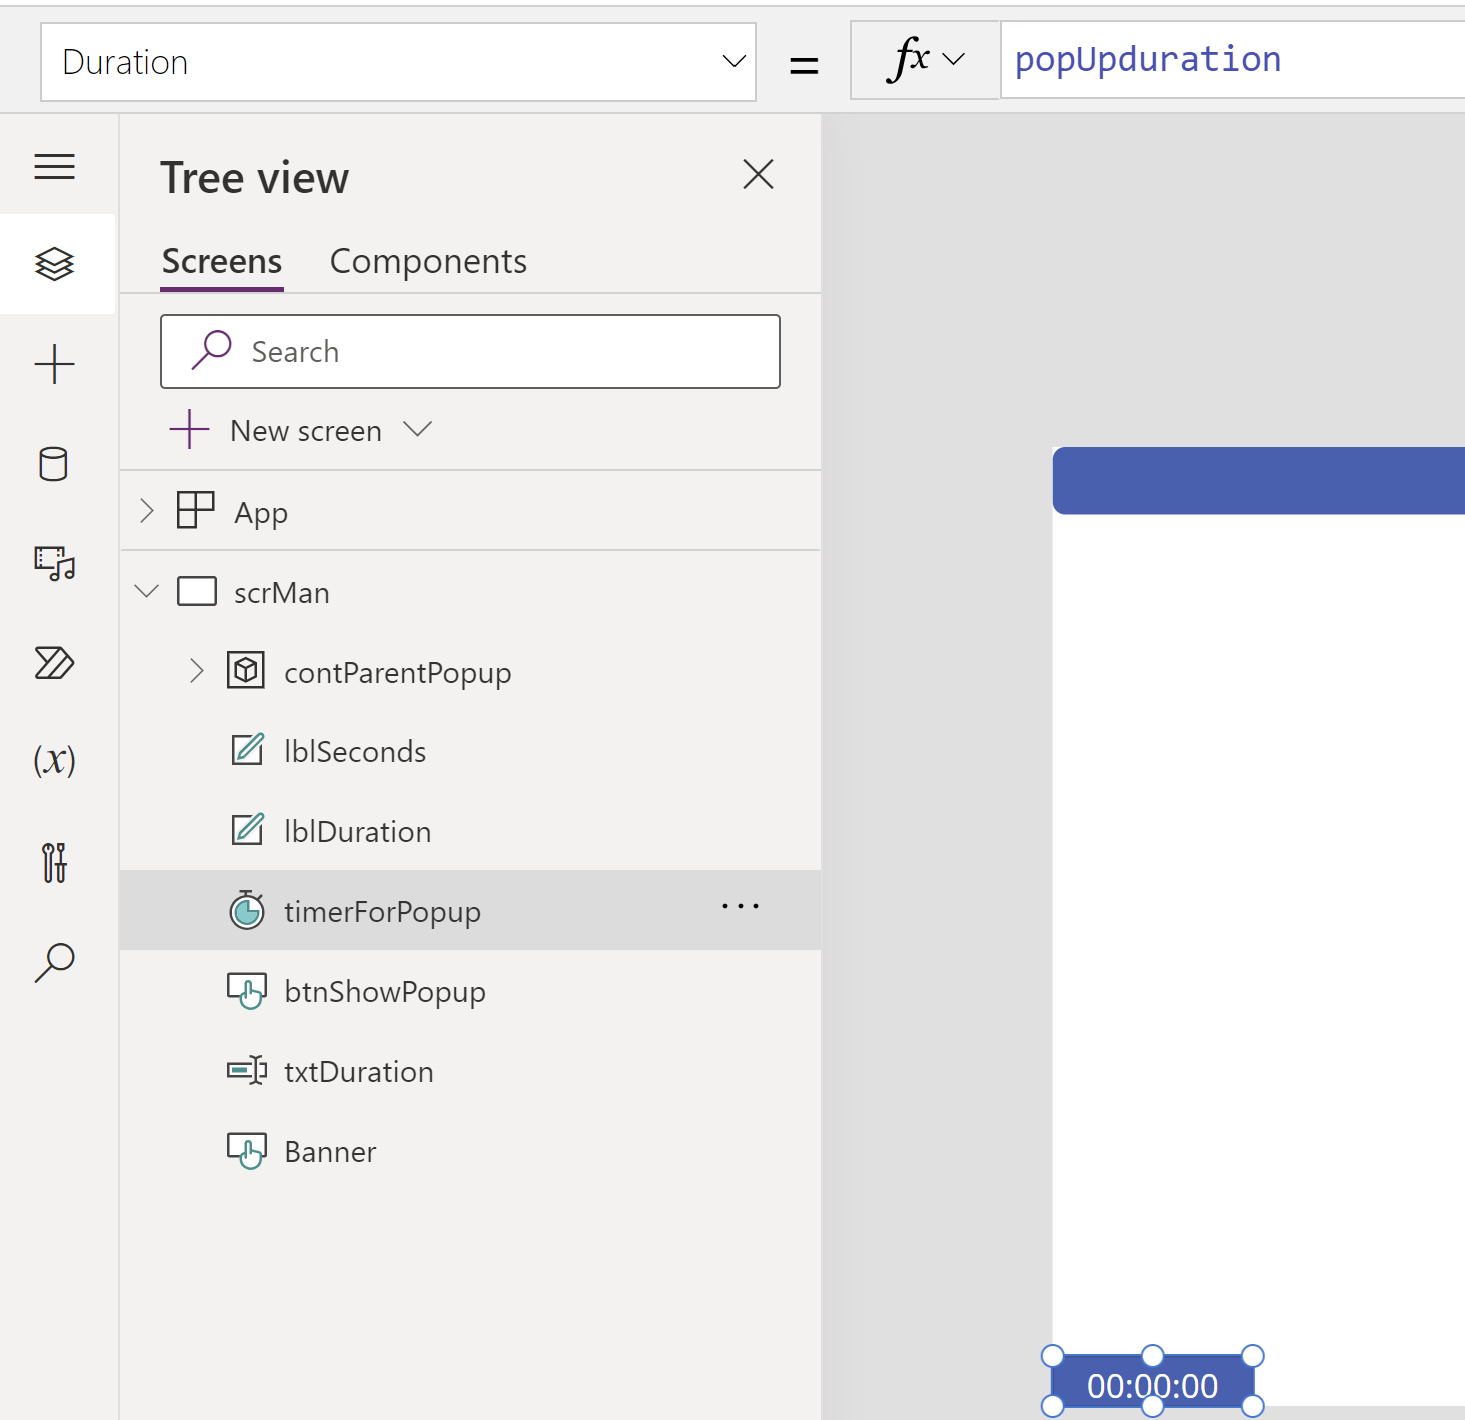Viewport: 1465px width, 1420px height.
Task: Select the Screens tab
Action: coord(222,262)
